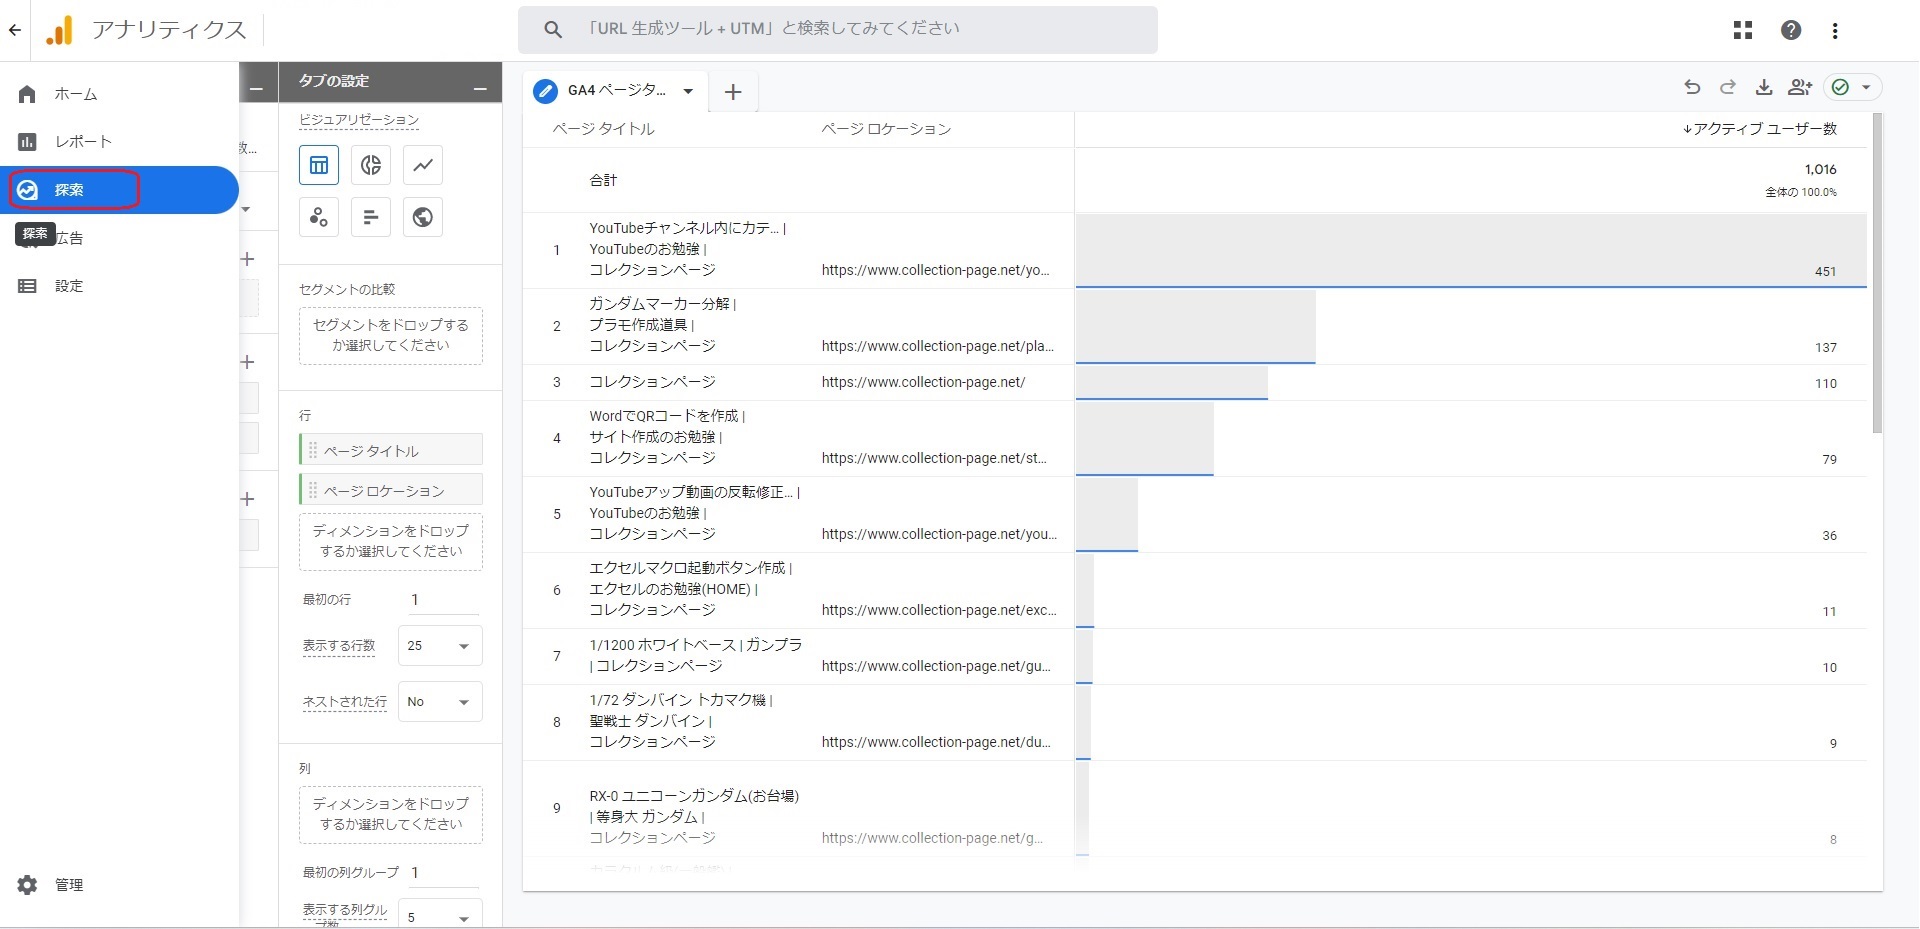Click row 6 エクセルマクロ起動ボタン作成 title
The width and height of the screenshot is (1920, 929).
pyautogui.click(x=690, y=589)
